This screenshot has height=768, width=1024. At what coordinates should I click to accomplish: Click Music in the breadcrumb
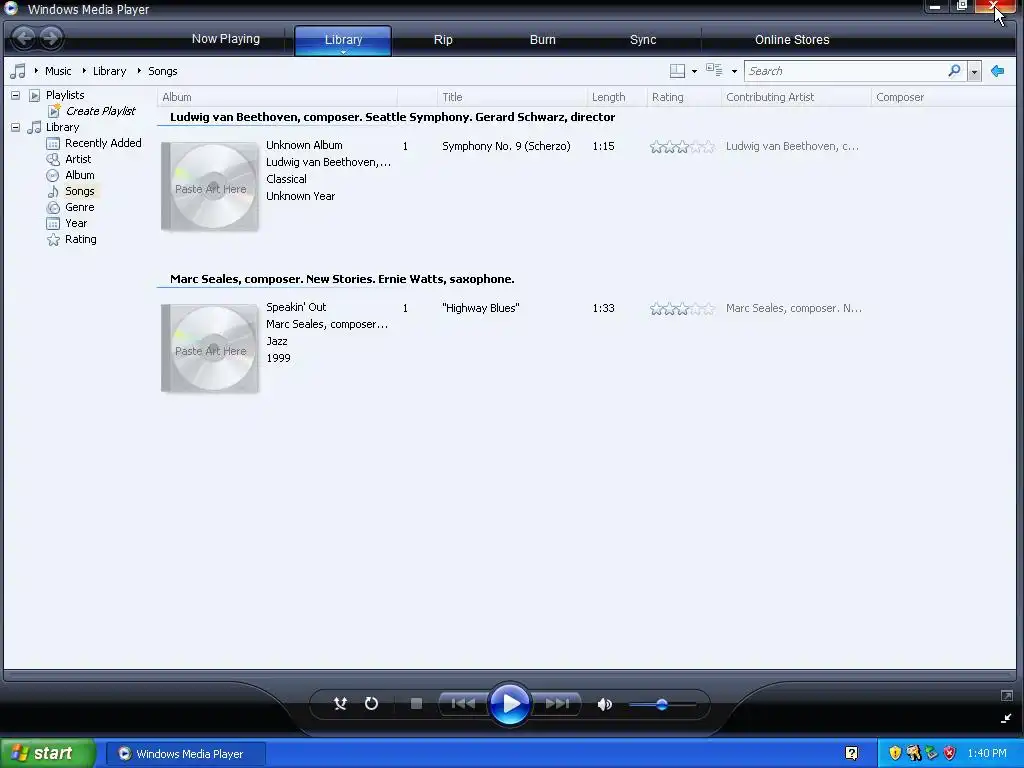point(58,71)
